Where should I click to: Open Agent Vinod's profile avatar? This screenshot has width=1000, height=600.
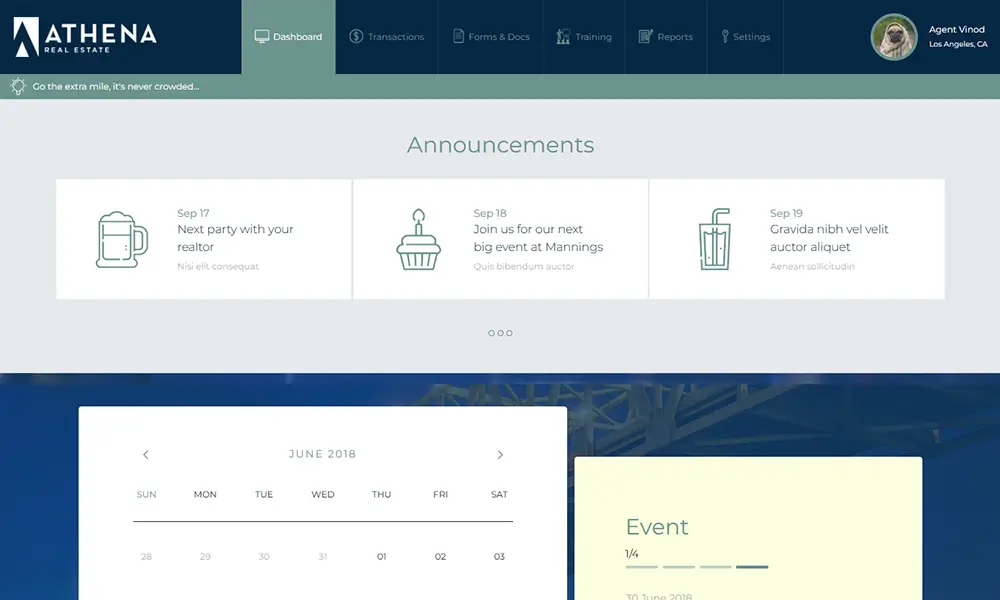(893, 37)
